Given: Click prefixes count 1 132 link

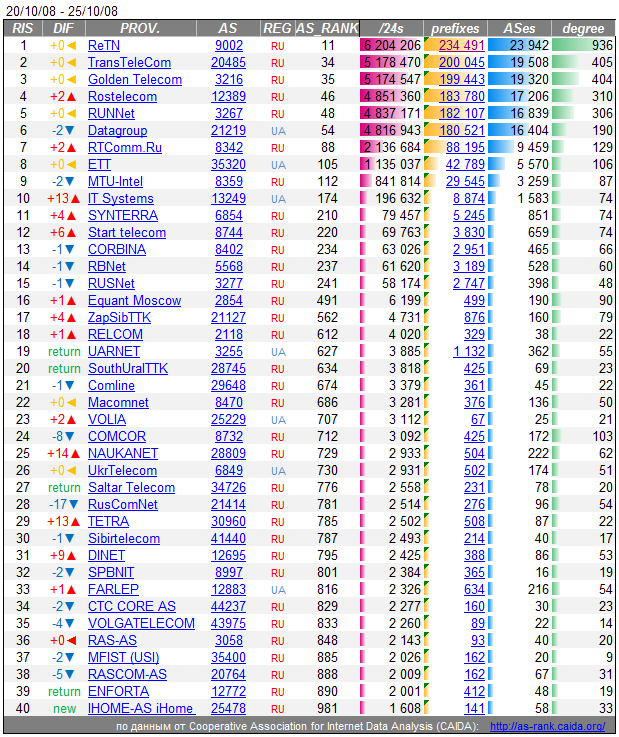Looking at the screenshot, I should (469, 351).
